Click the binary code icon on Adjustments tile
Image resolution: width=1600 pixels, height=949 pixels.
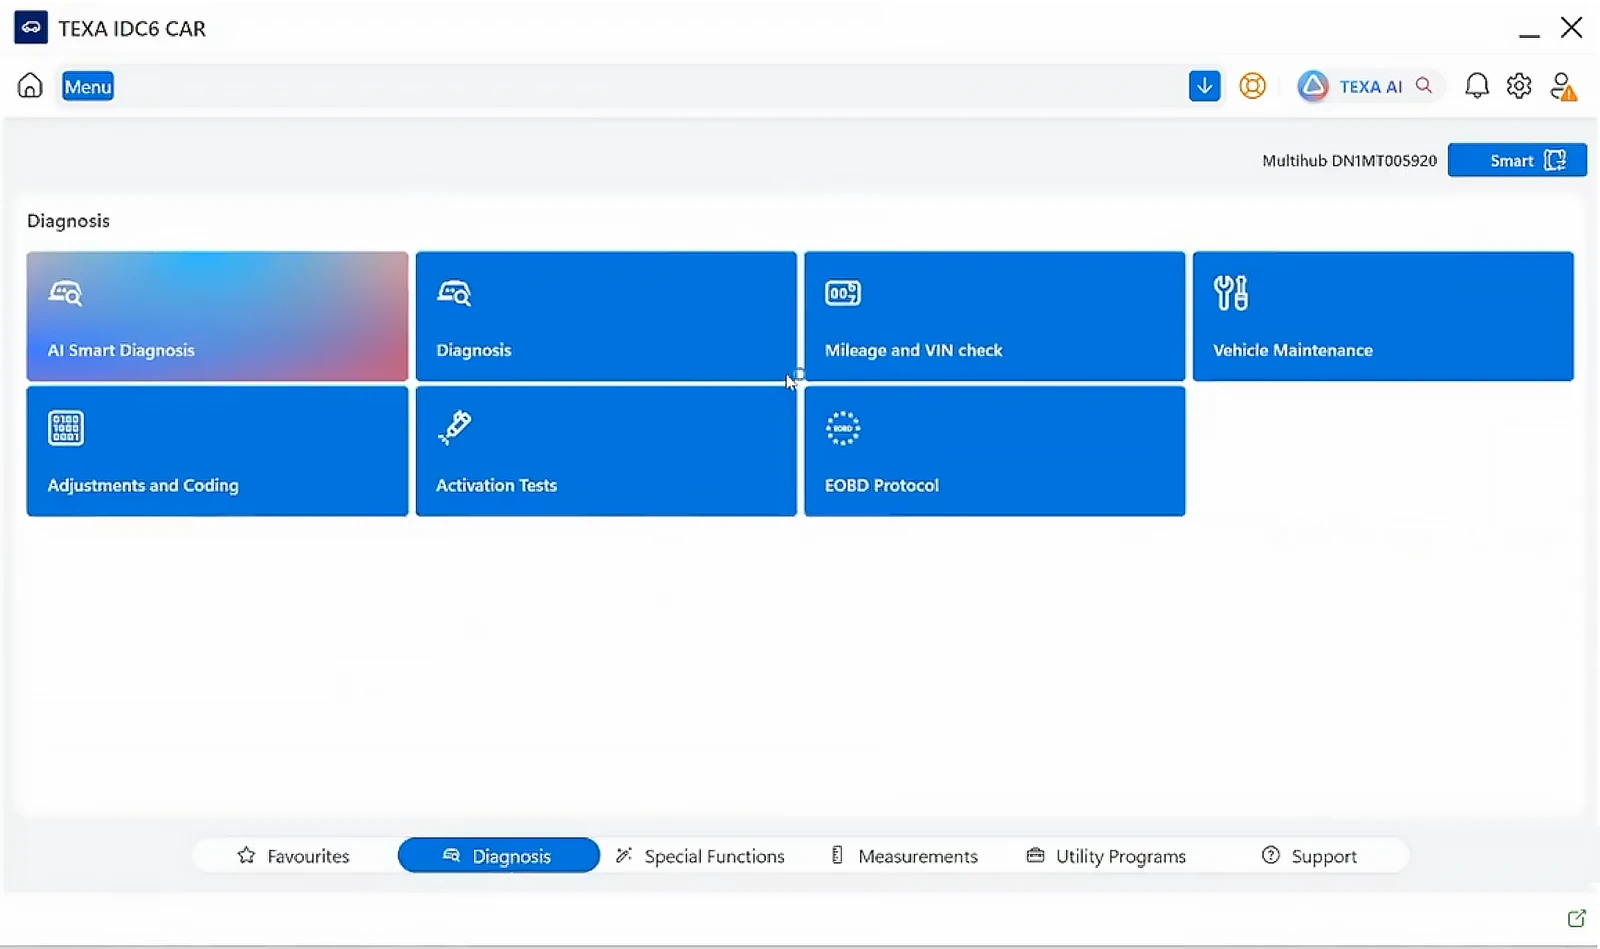point(66,428)
